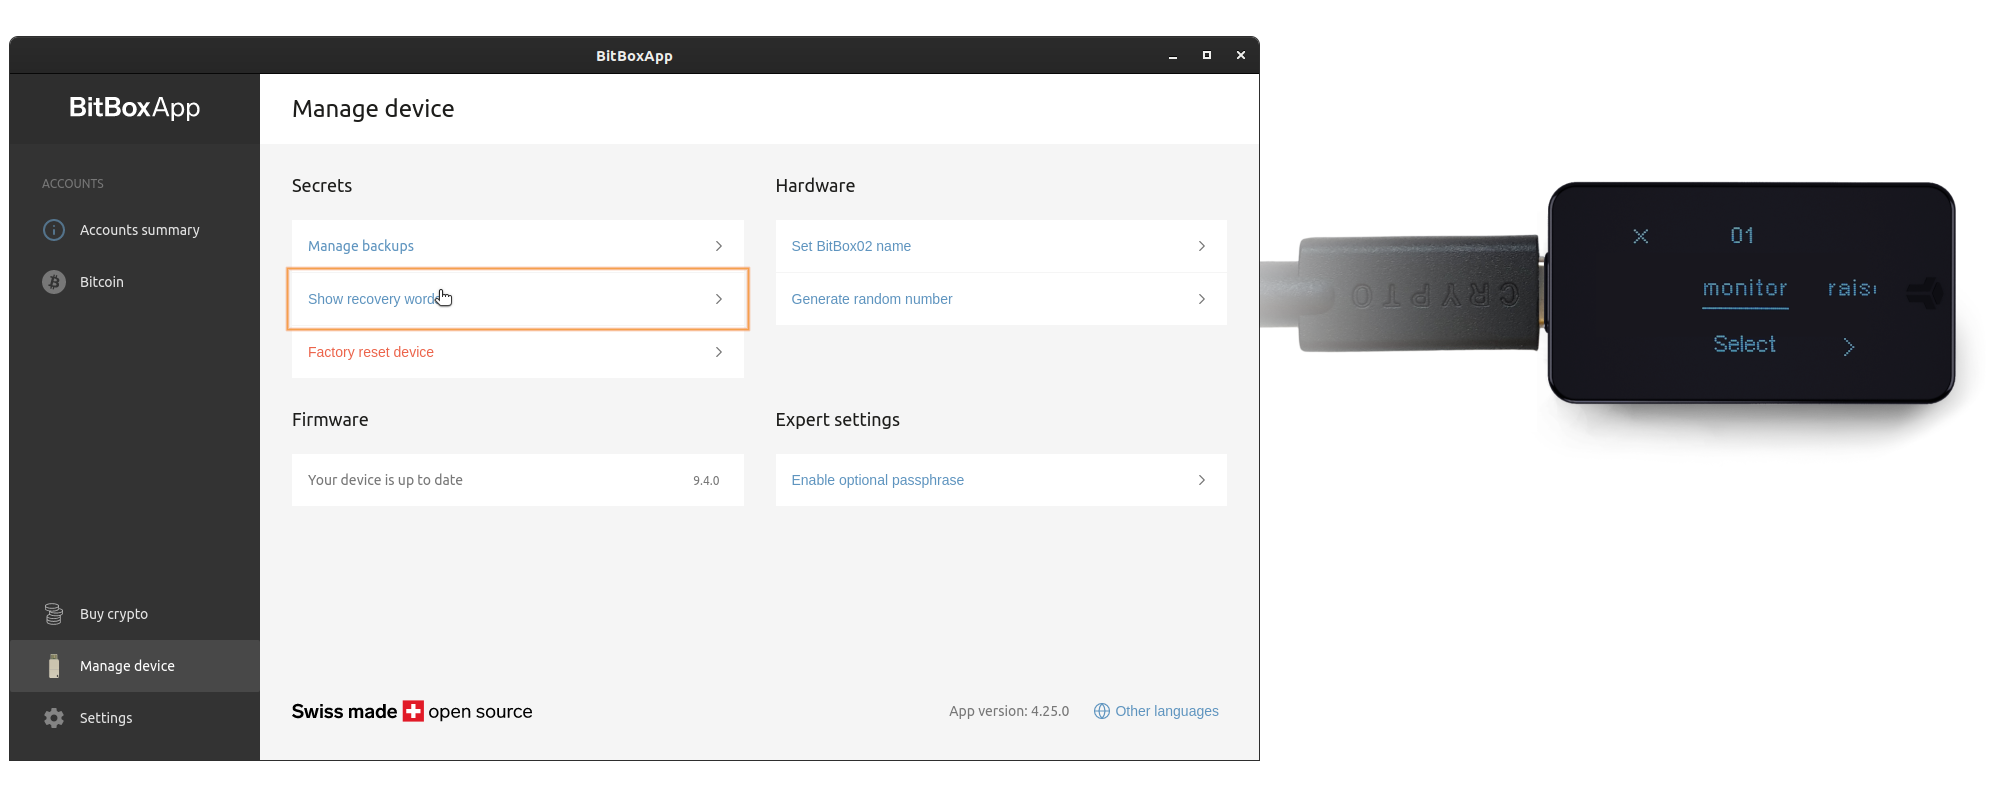The height and width of the screenshot is (800, 2000).
Task: Maximize the BitBoxApp window
Action: (x=1207, y=56)
